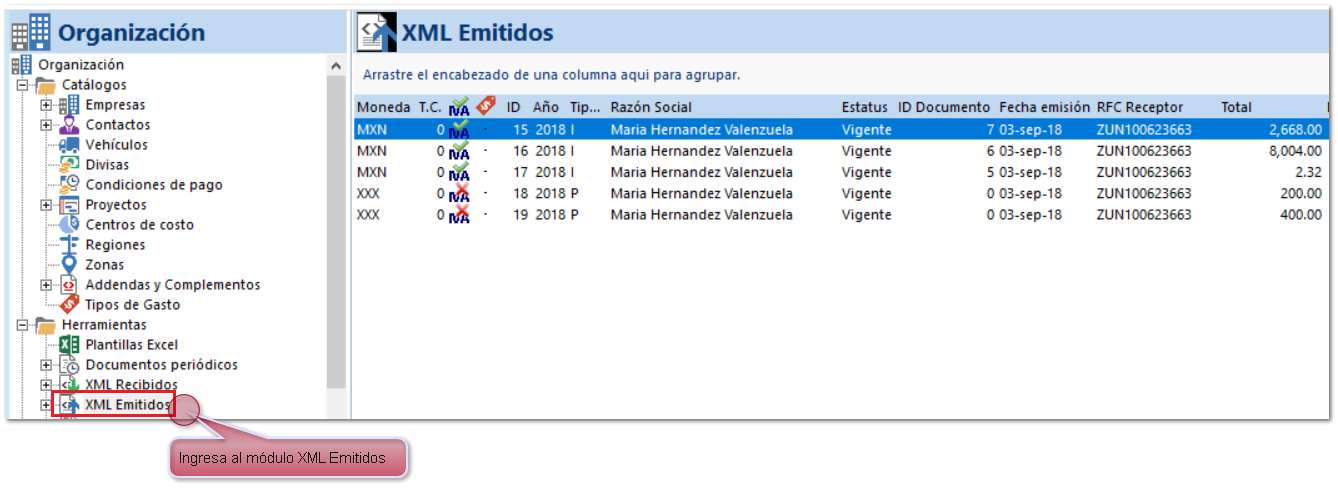Sort by the Fecha emisión column header
1338x489 pixels.
point(1044,107)
